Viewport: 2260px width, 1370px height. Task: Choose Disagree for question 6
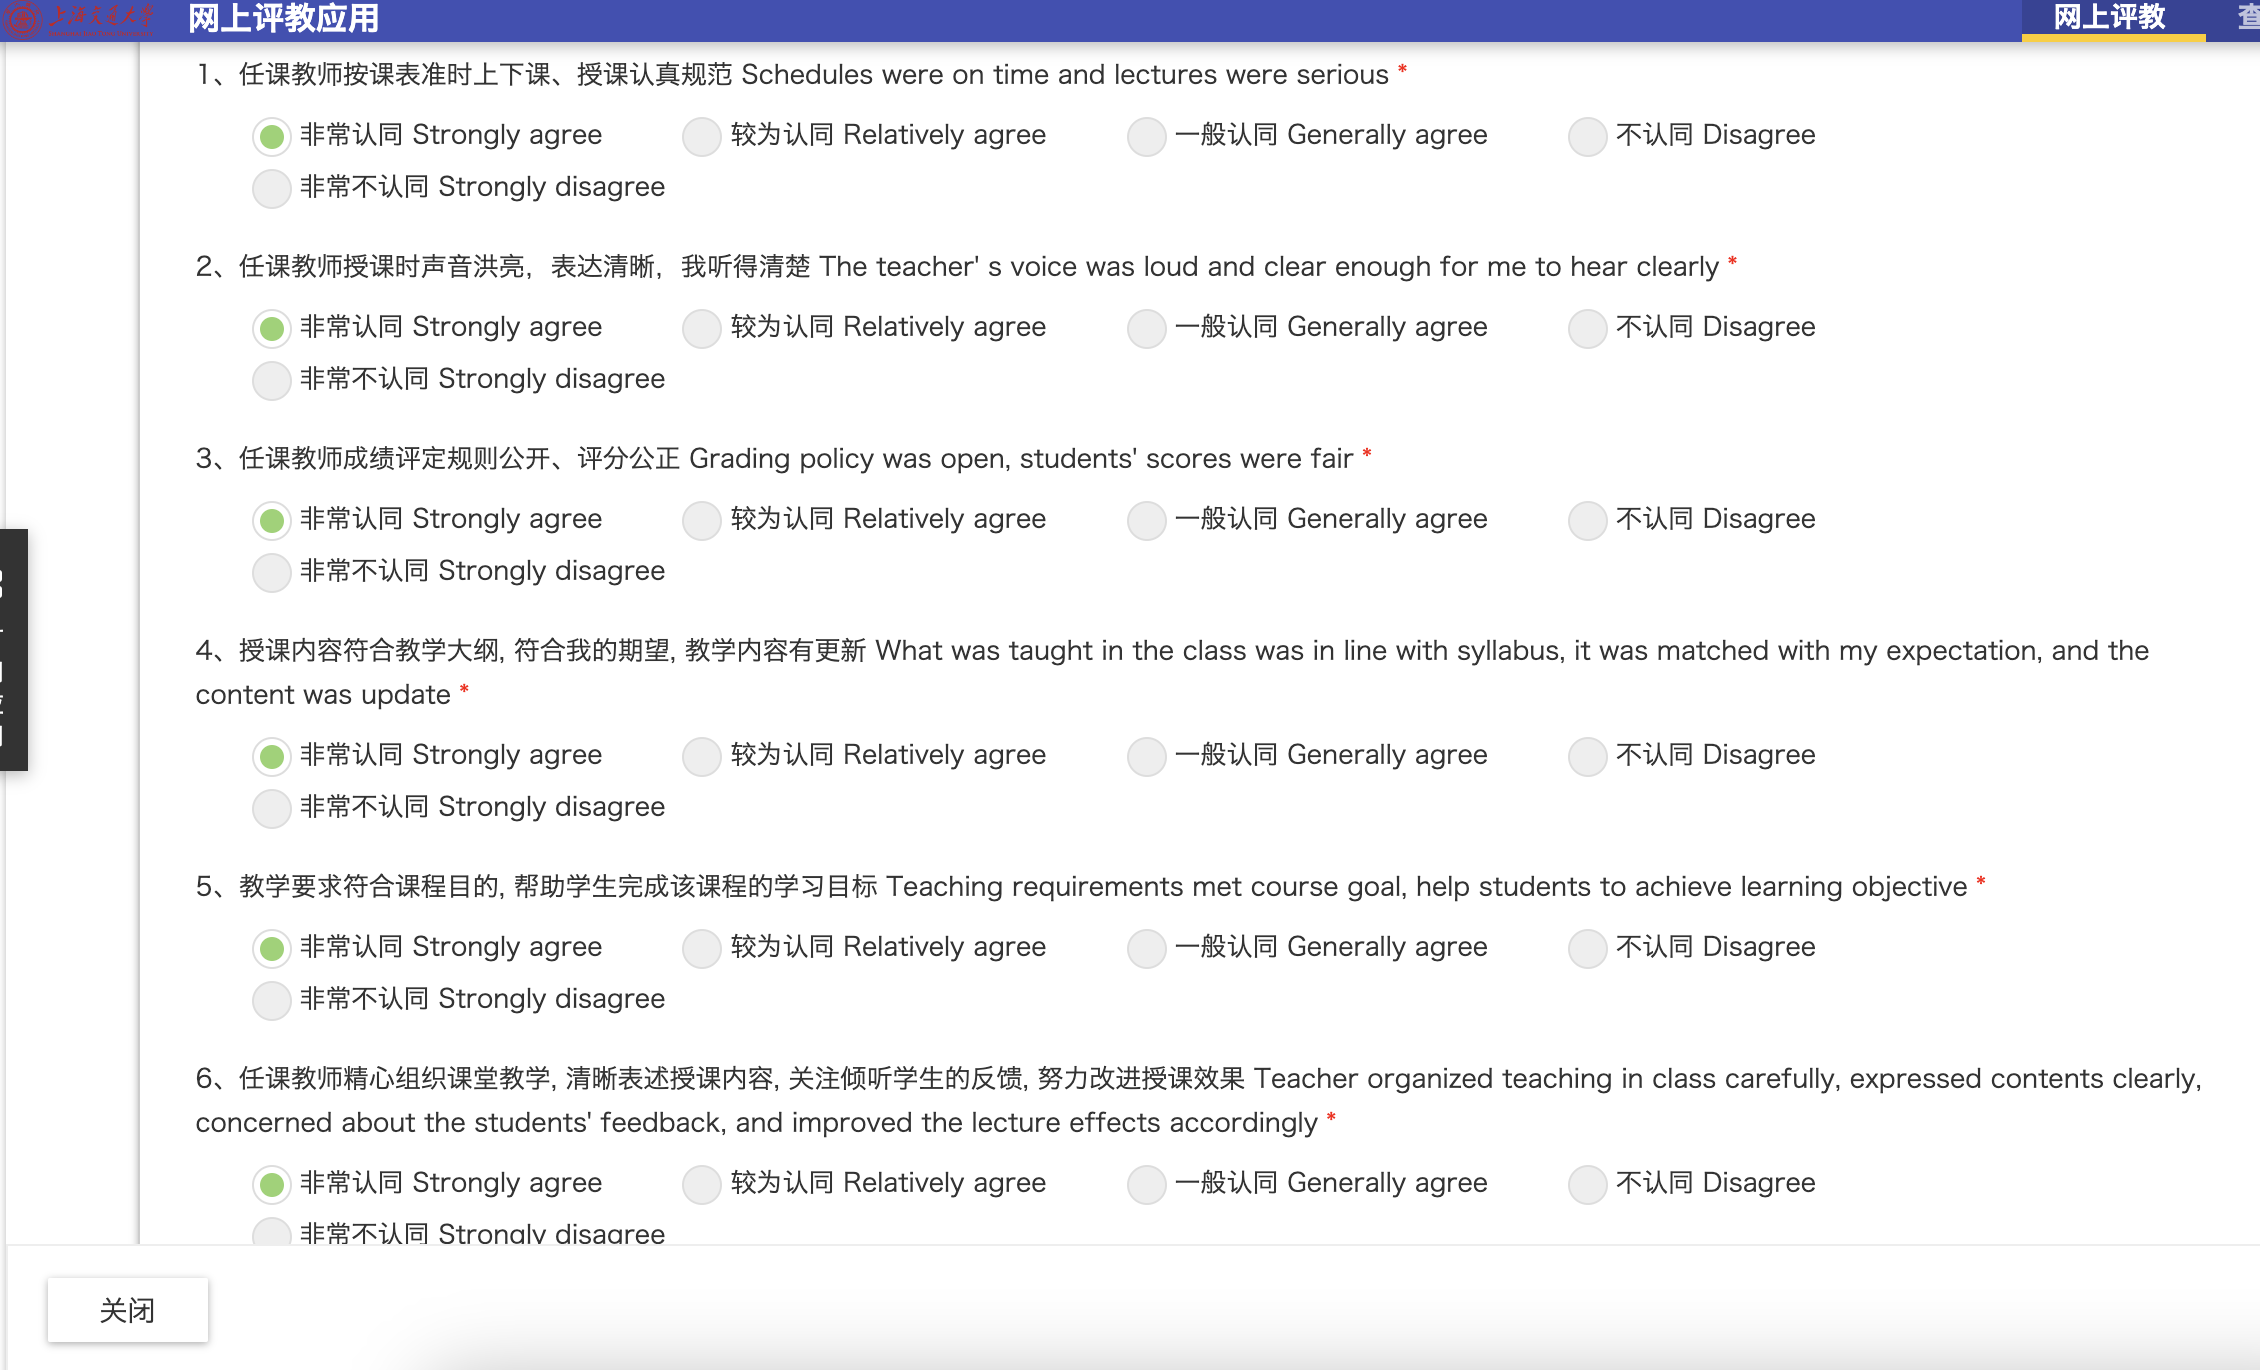click(1587, 1184)
